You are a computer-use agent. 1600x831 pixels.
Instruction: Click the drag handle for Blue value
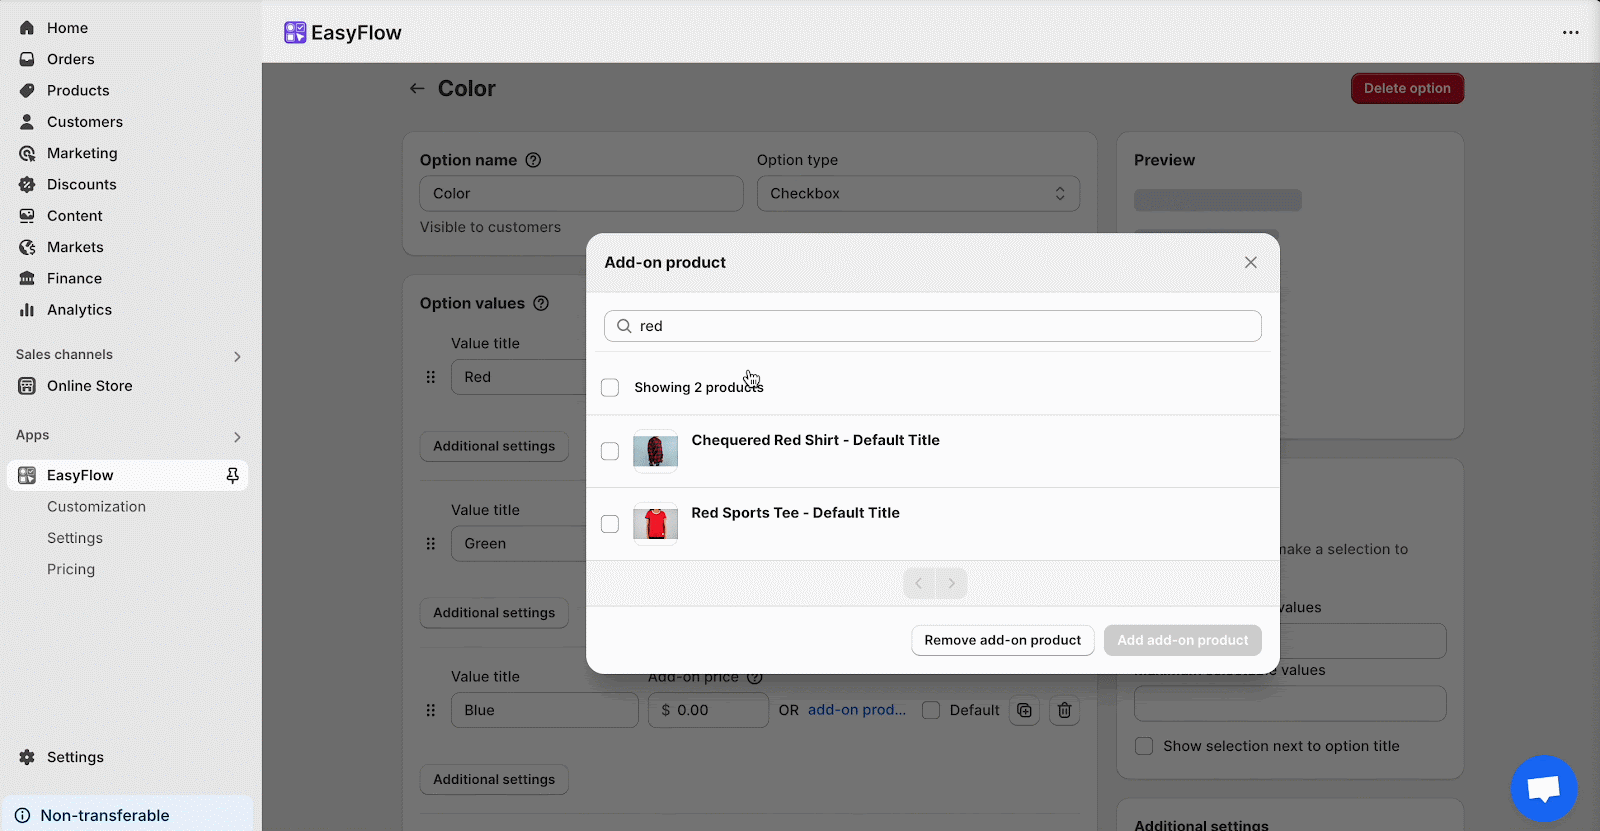tap(431, 710)
